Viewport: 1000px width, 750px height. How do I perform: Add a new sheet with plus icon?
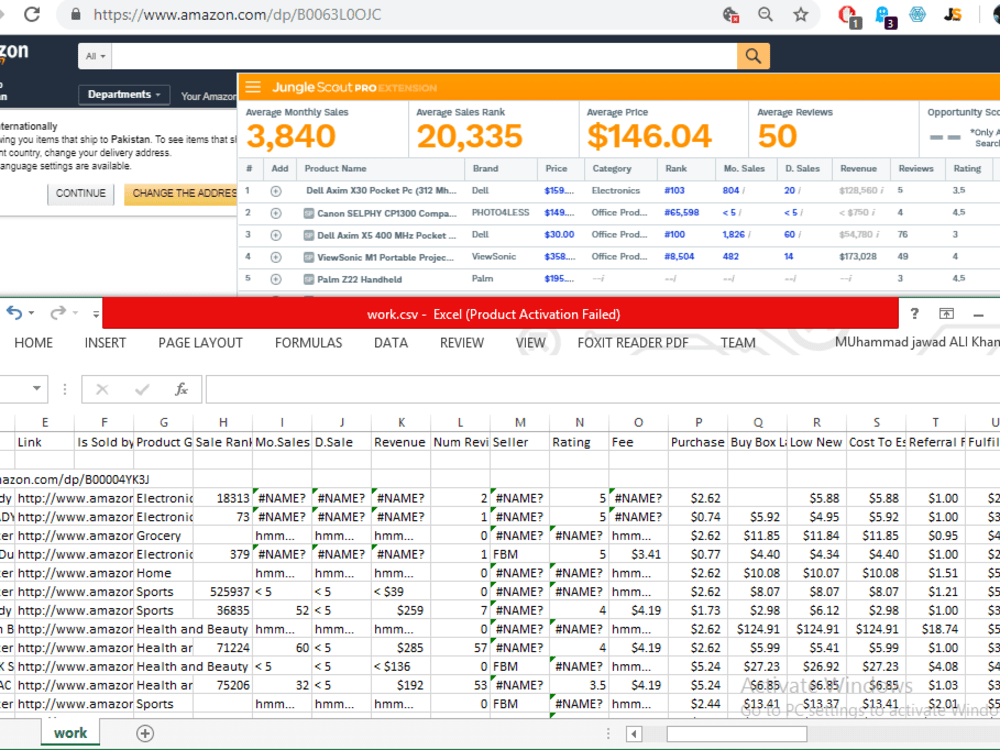pos(145,733)
